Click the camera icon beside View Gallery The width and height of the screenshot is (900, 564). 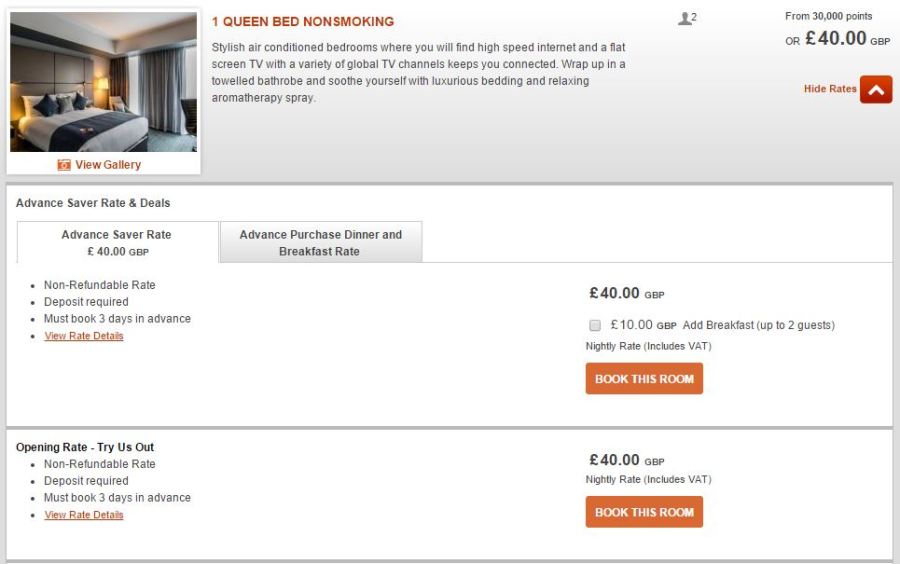tap(64, 165)
